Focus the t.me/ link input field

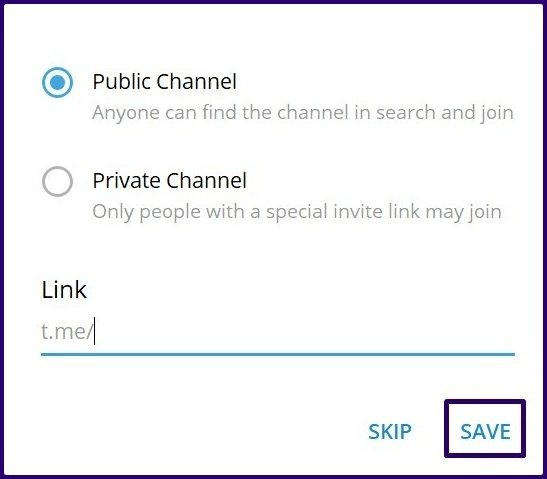(278, 331)
